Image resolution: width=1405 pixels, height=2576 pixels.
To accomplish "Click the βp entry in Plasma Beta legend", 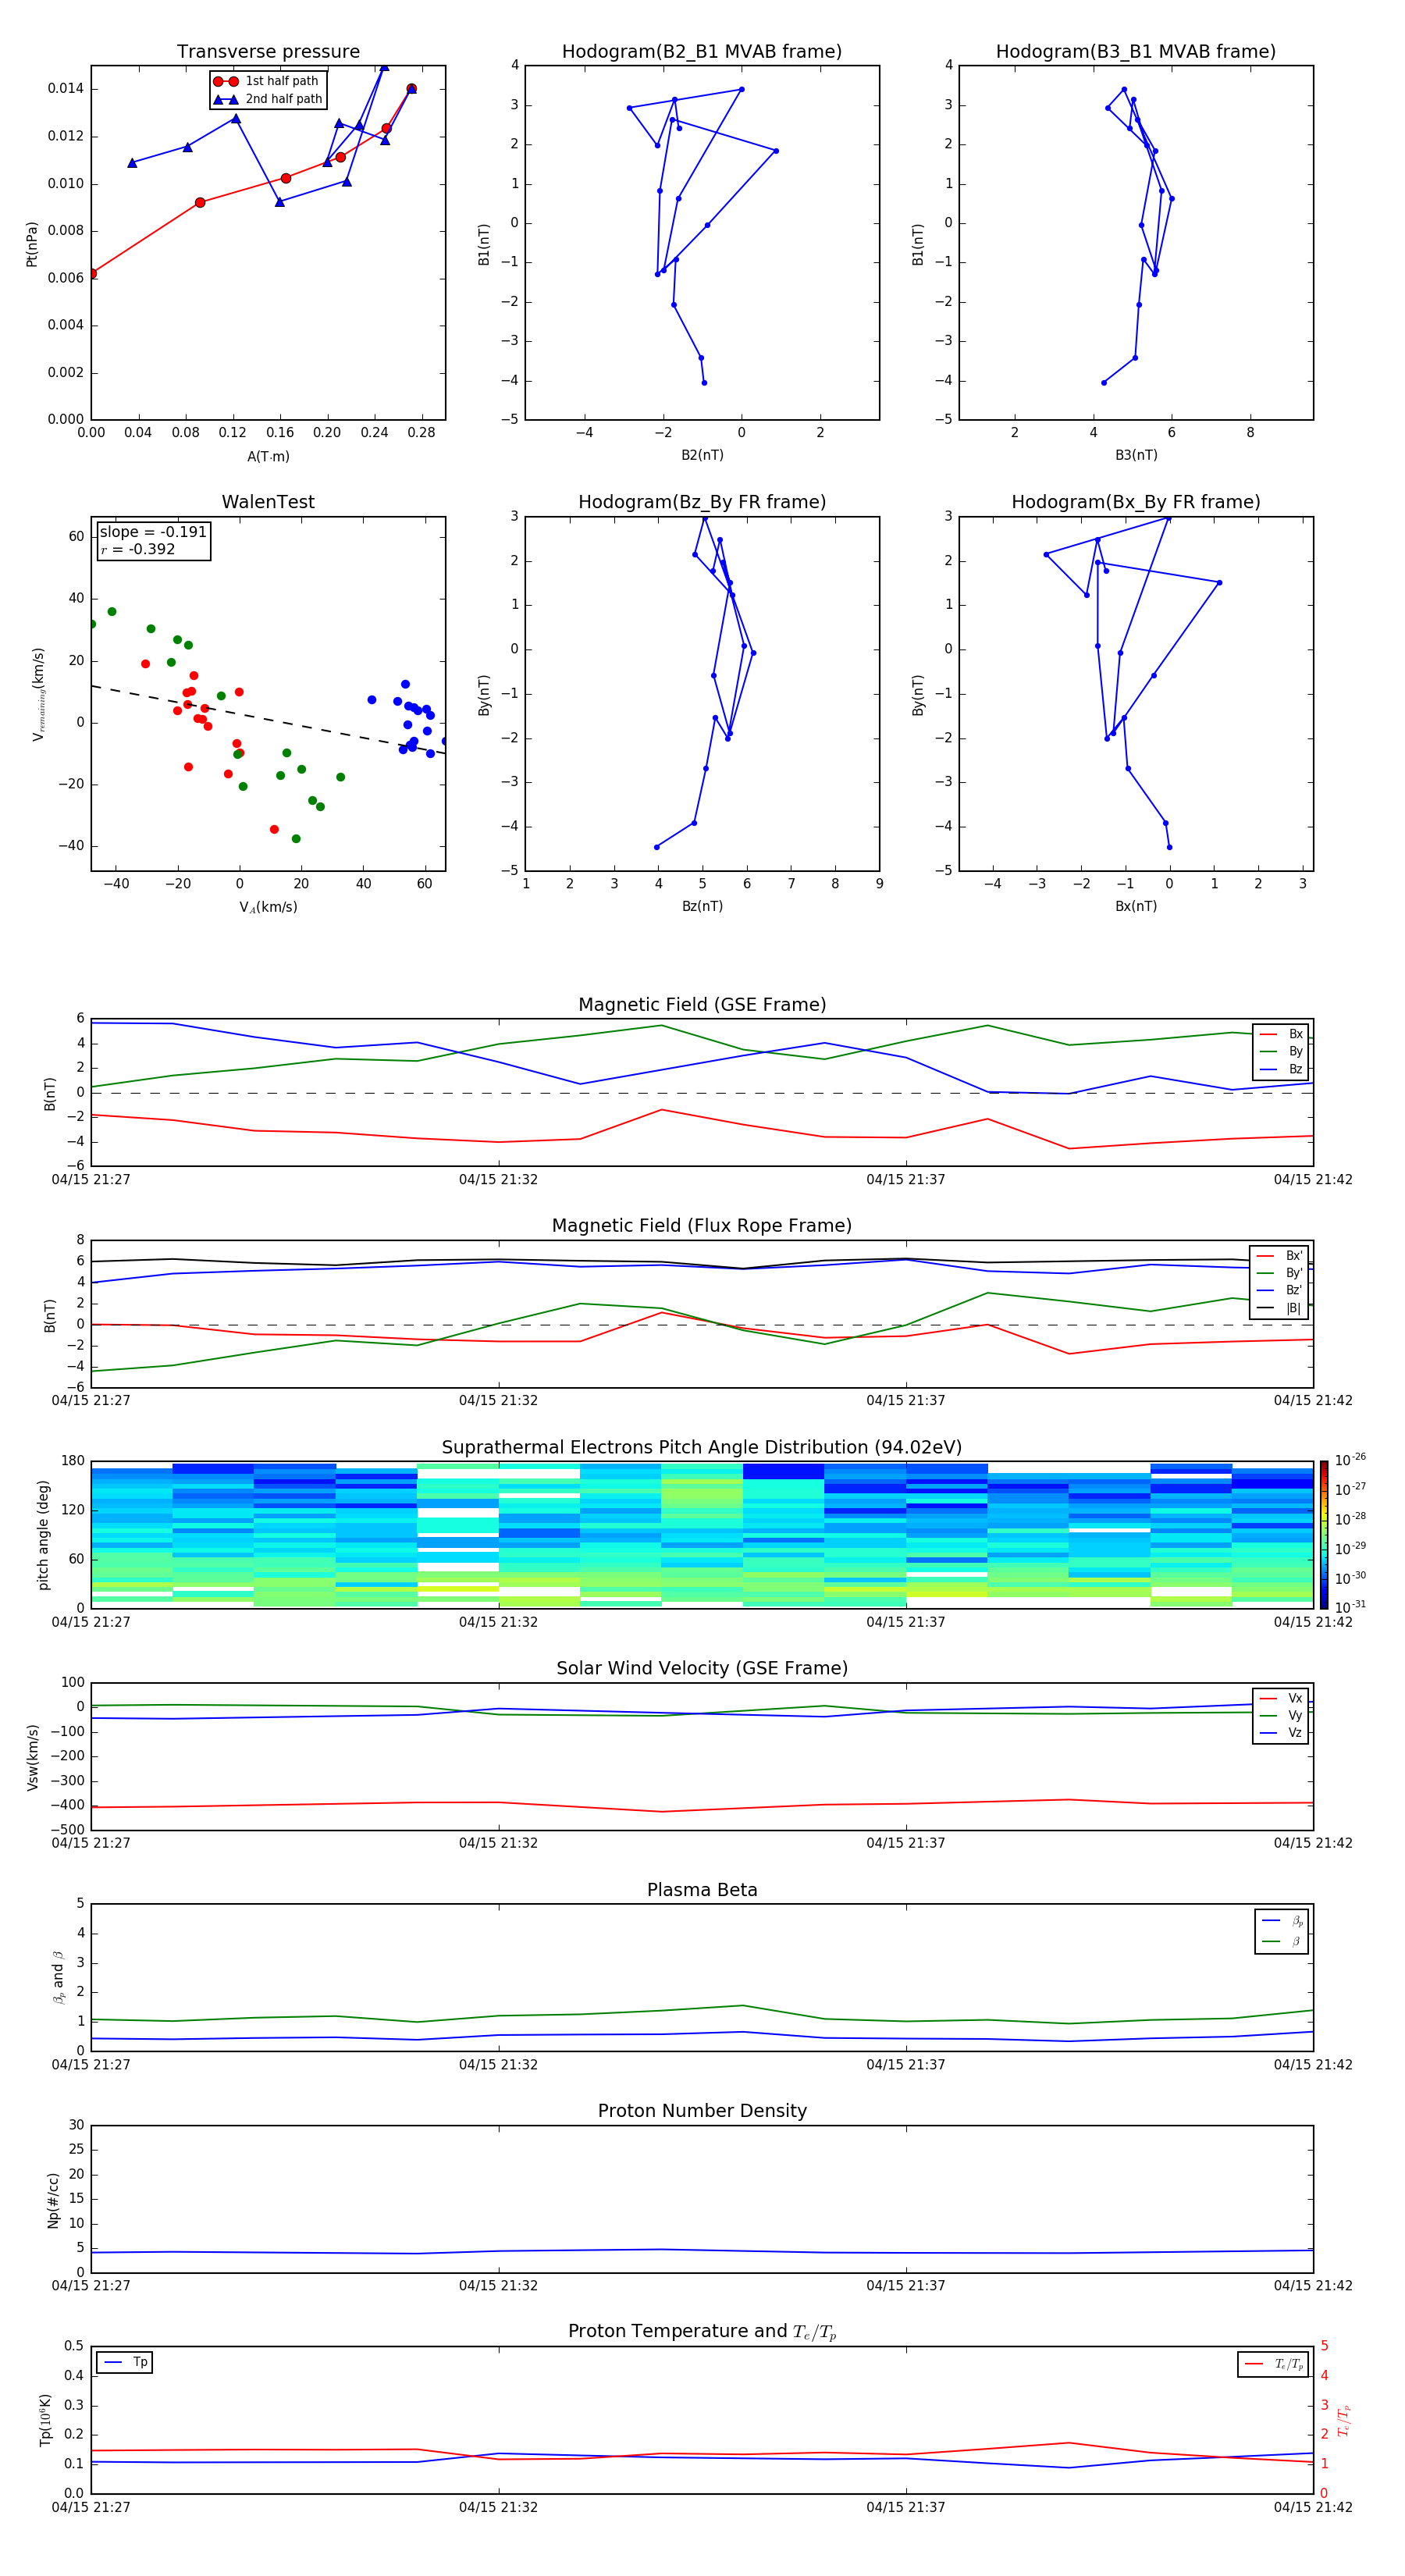I will point(1282,1921).
